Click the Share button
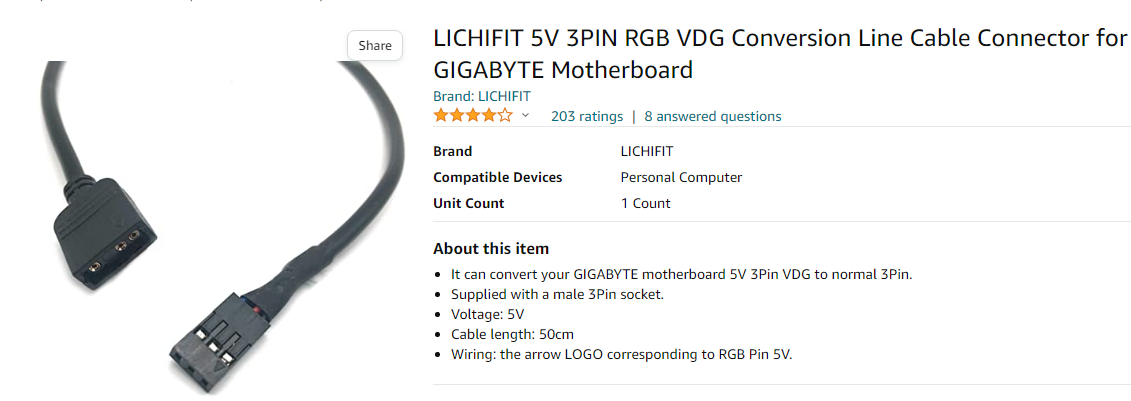This screenshot has height=401, width=1131. [375, 46]
